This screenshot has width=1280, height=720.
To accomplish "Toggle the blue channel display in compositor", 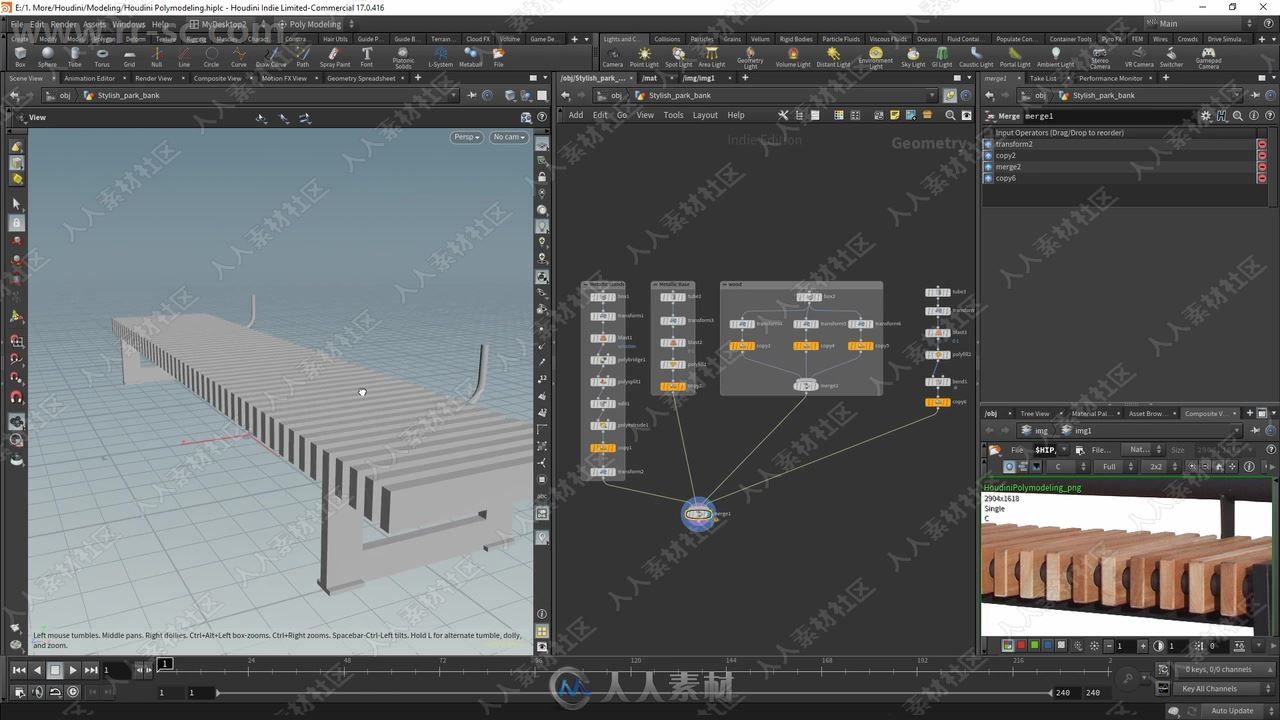I will click(x=1047, y=646).
